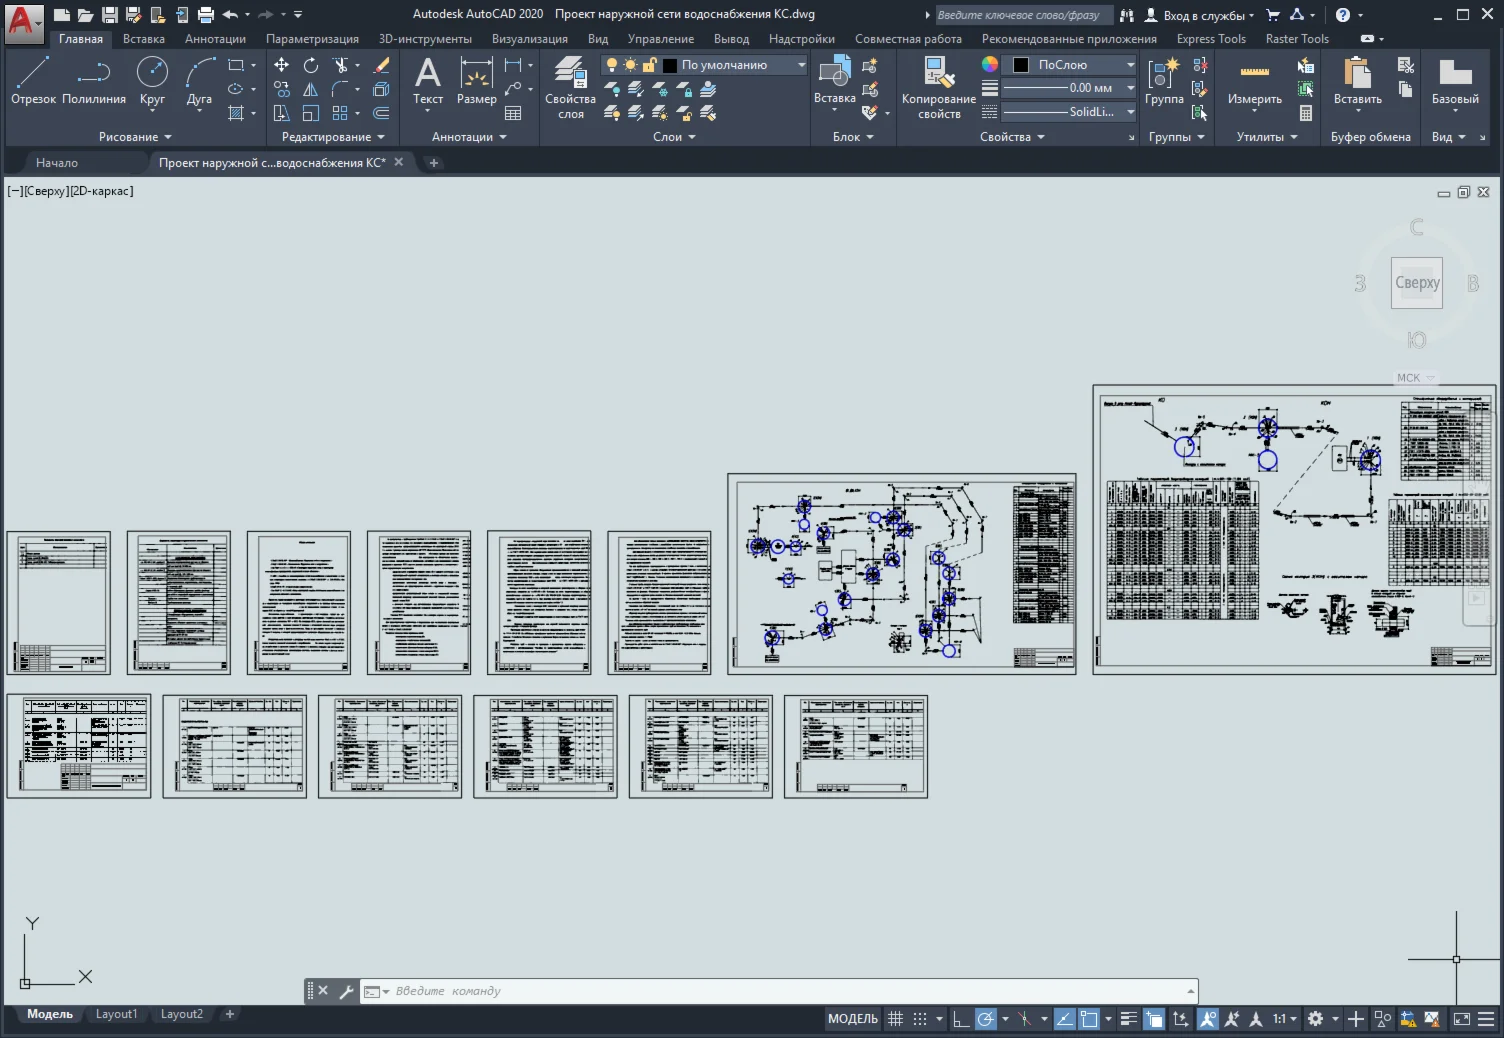Open the Аннотации ribbon tab
Screen dimensions: 1504x1038
pos(215,39)
